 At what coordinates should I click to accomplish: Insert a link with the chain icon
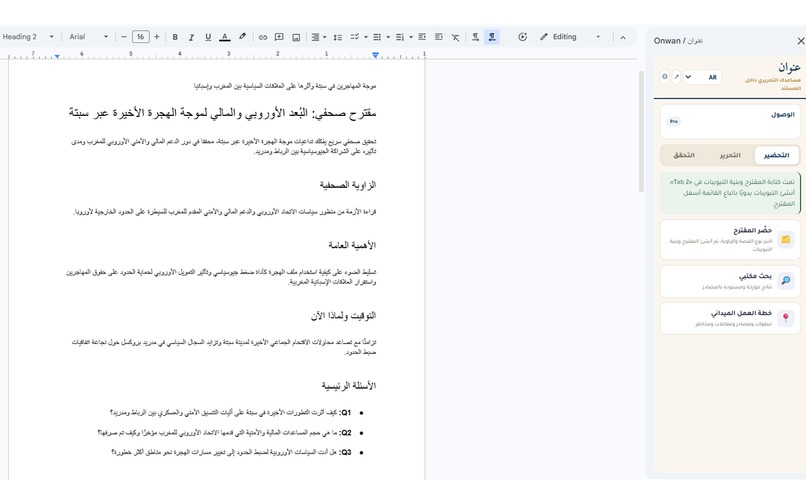coord(263,37)
